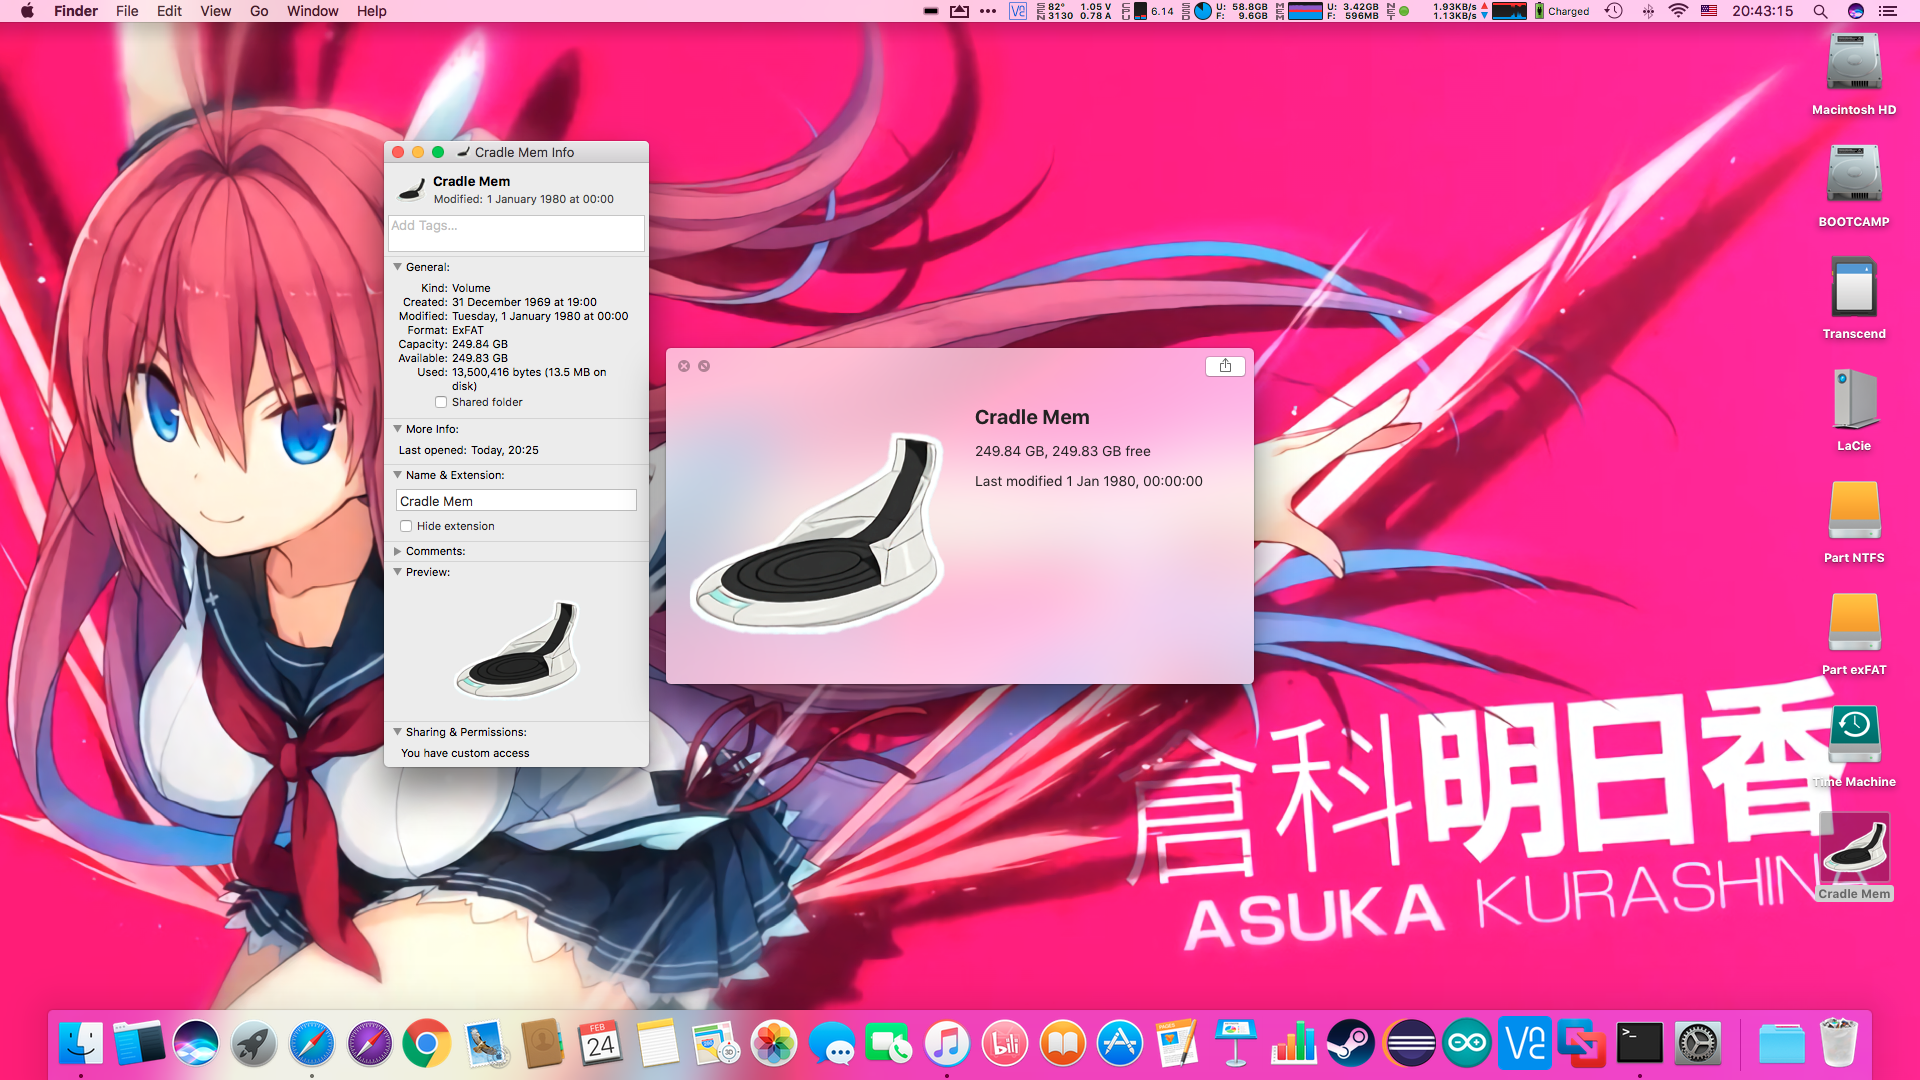Click the volume icon in Info header
The width and height of the screenshot is (1920, 1080).
coord(411,189)
